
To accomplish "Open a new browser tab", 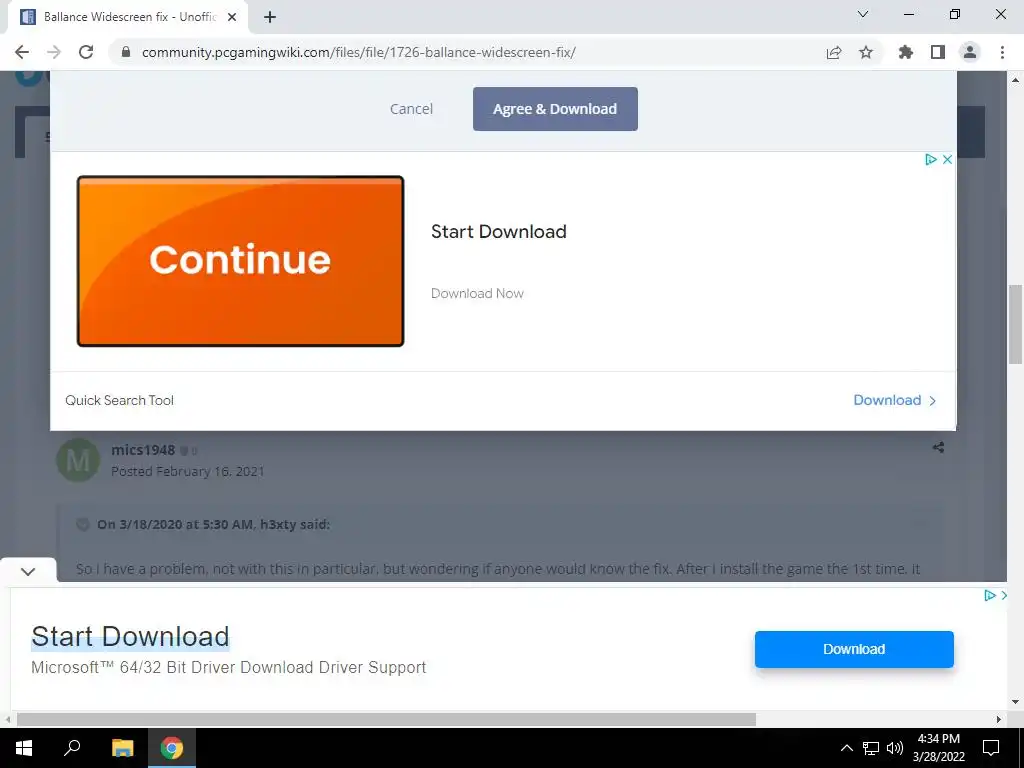I will pyautogui.click(x=270, y=18).
